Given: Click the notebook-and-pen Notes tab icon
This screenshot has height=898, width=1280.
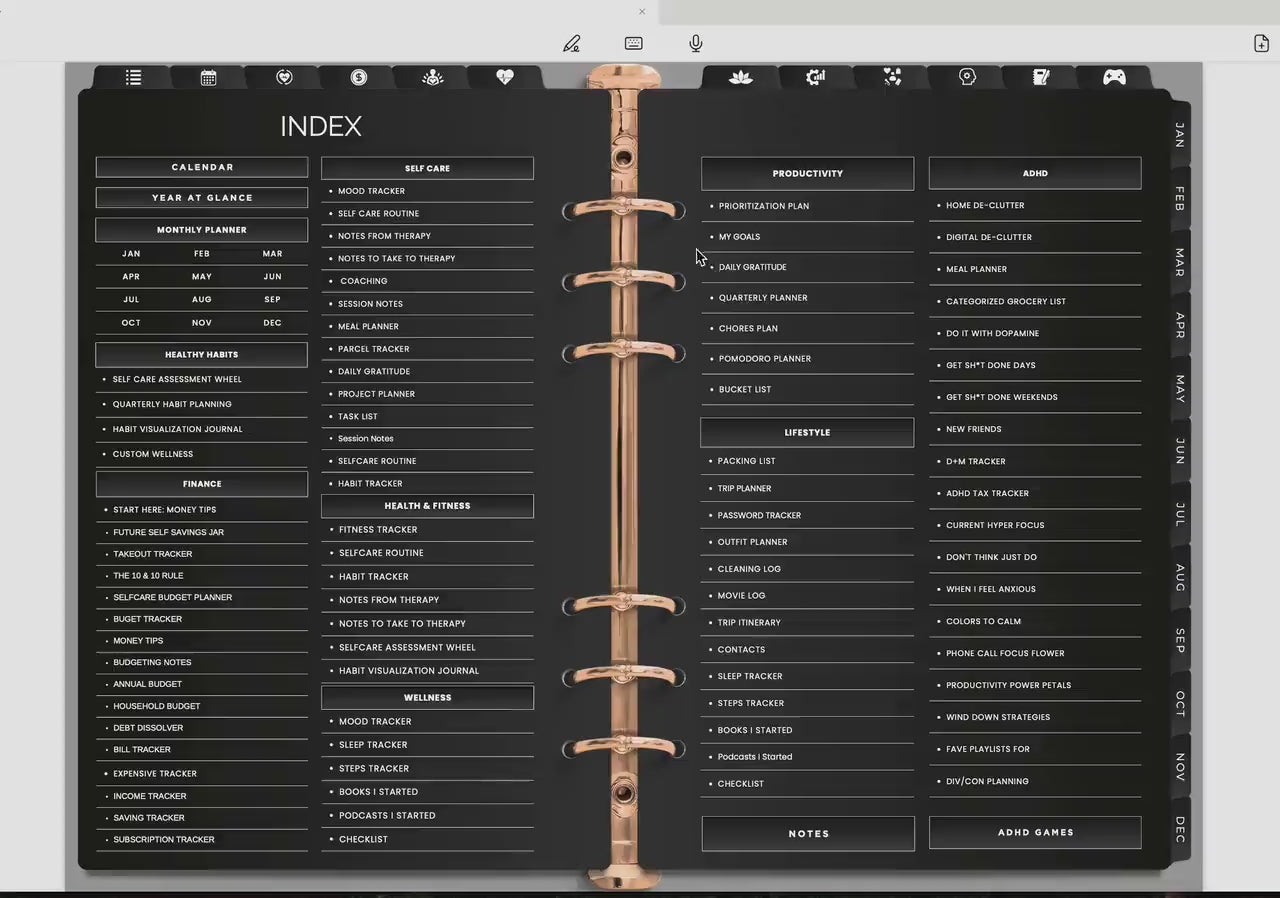Looking at the screenshot, I should (x=1041, y=76).
